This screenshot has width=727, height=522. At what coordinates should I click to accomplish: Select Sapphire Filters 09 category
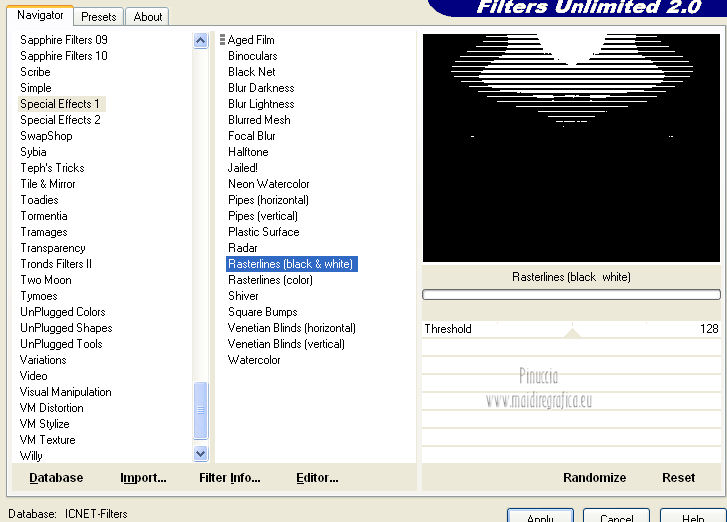pyautogui.click(x=64, y=40)
